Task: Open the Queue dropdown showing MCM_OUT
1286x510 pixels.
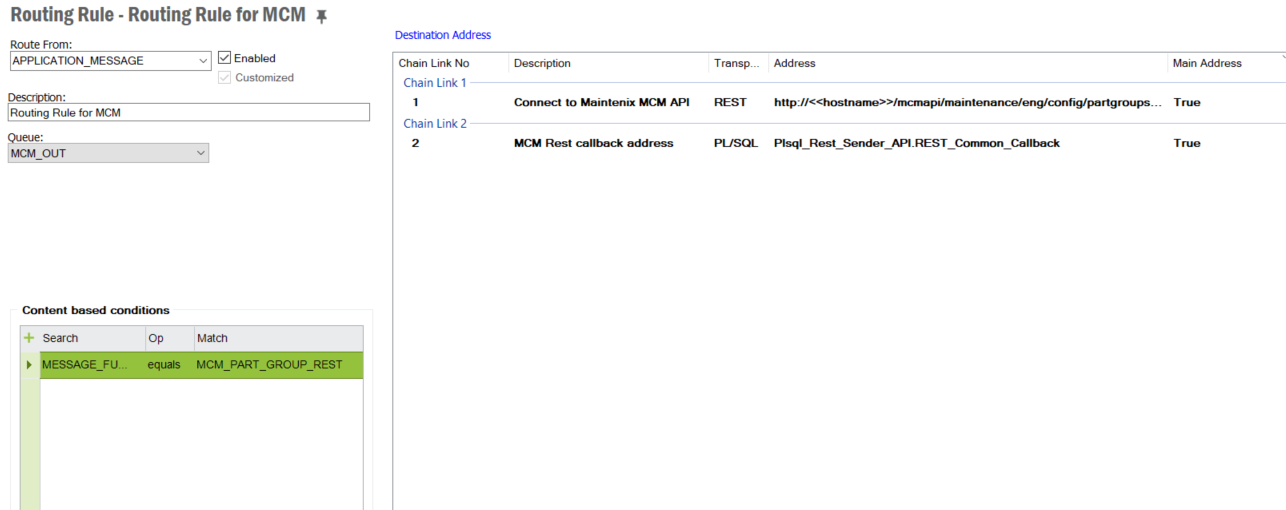Action: click(200, 153)
